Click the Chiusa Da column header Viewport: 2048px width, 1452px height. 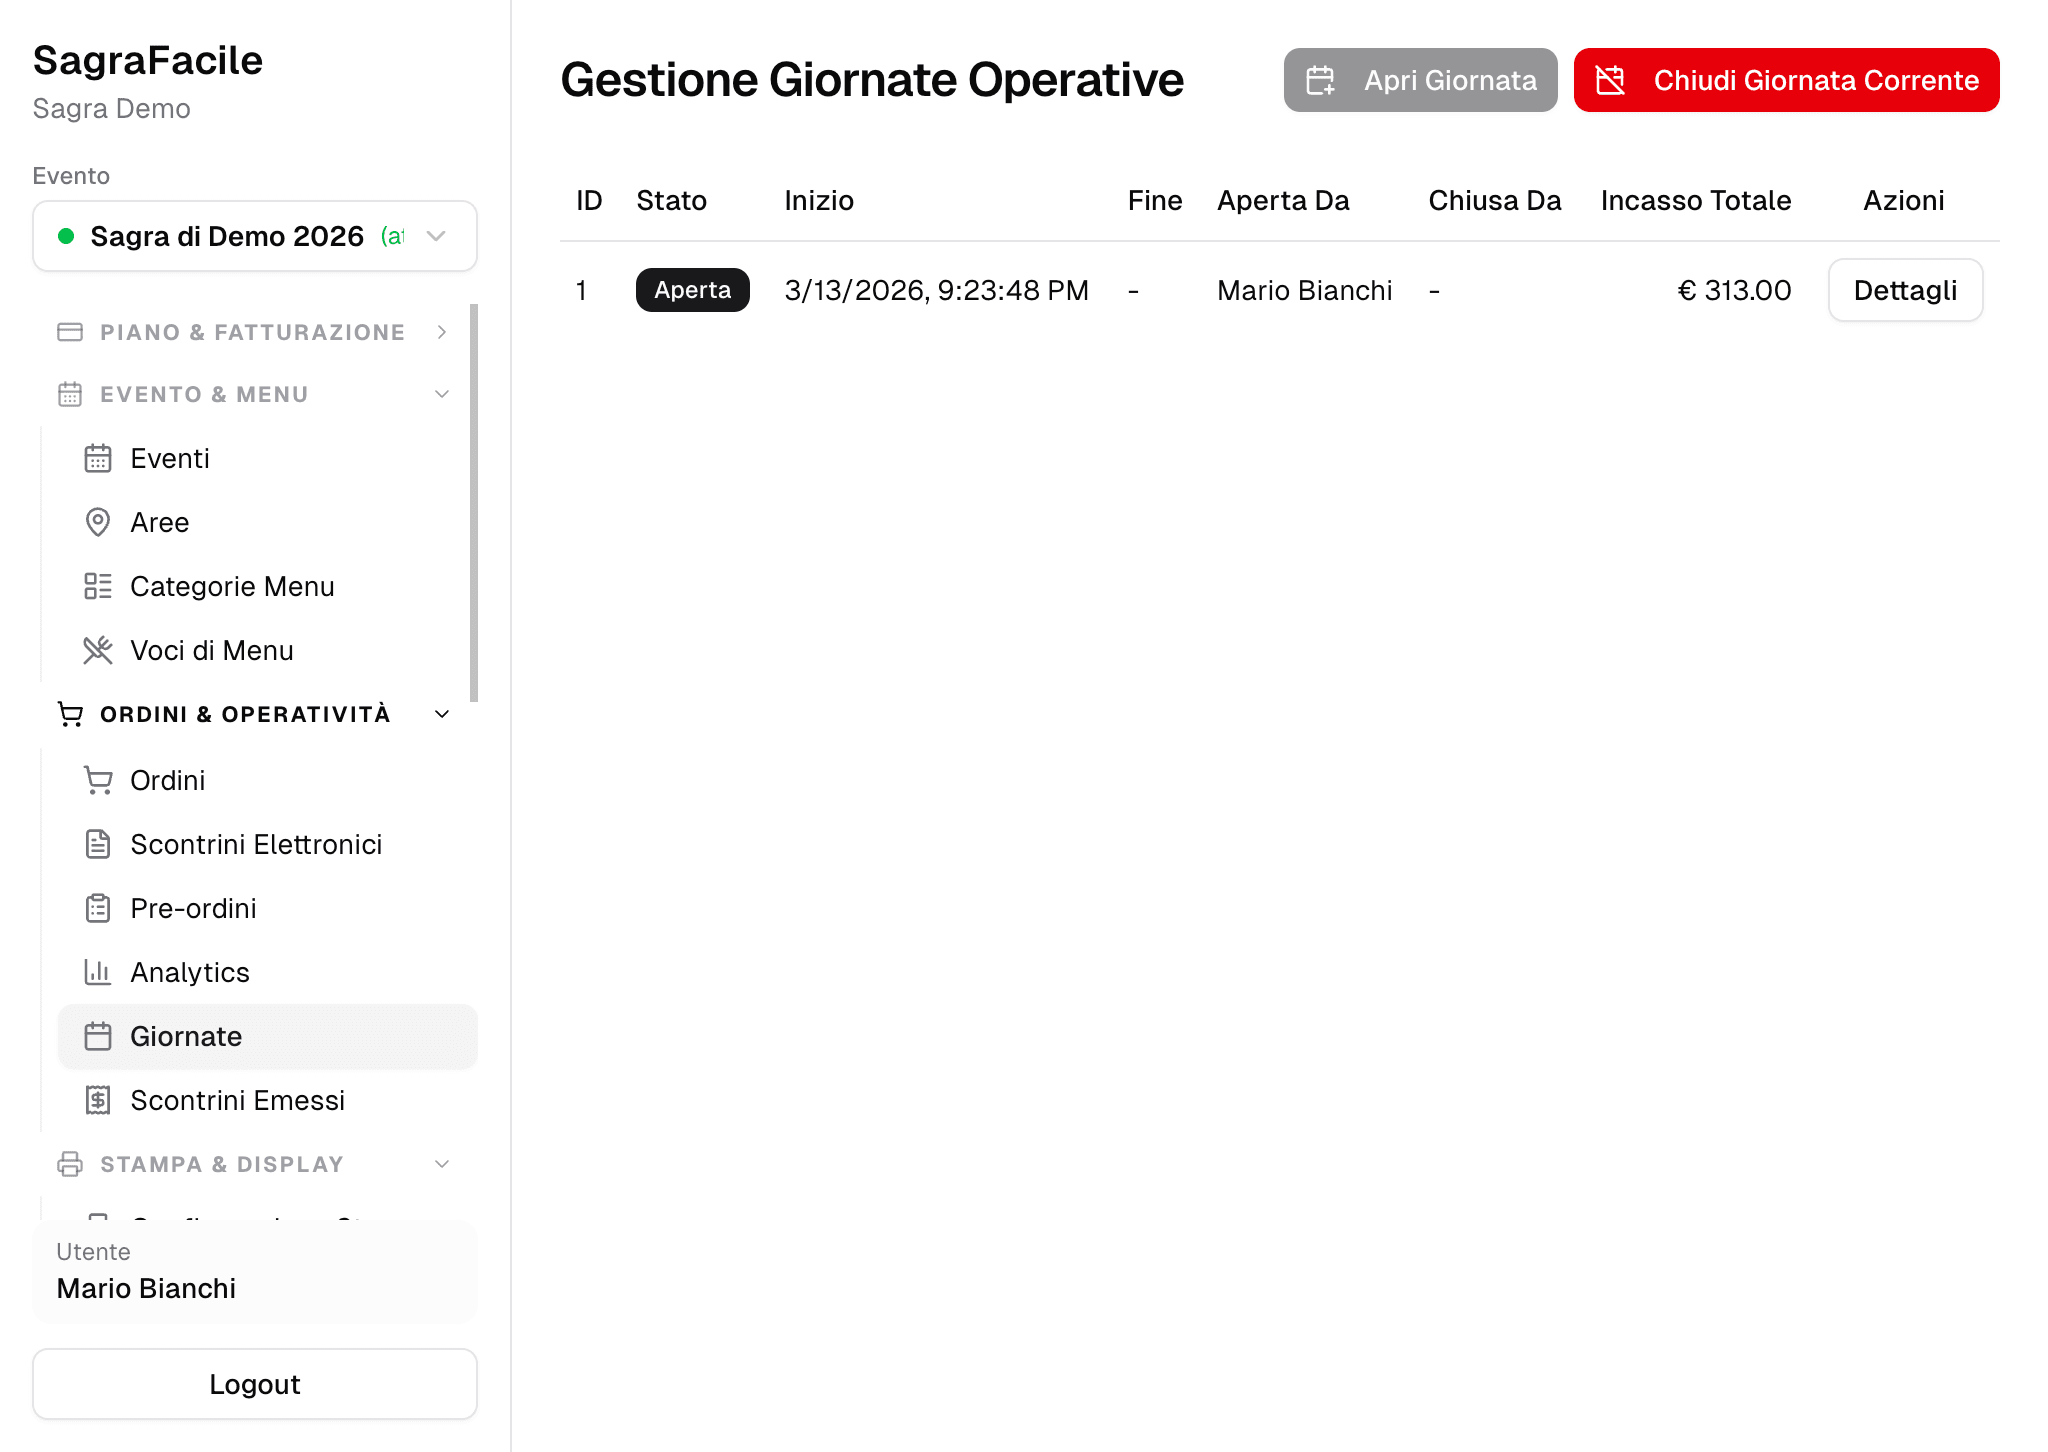(1494, 200)
